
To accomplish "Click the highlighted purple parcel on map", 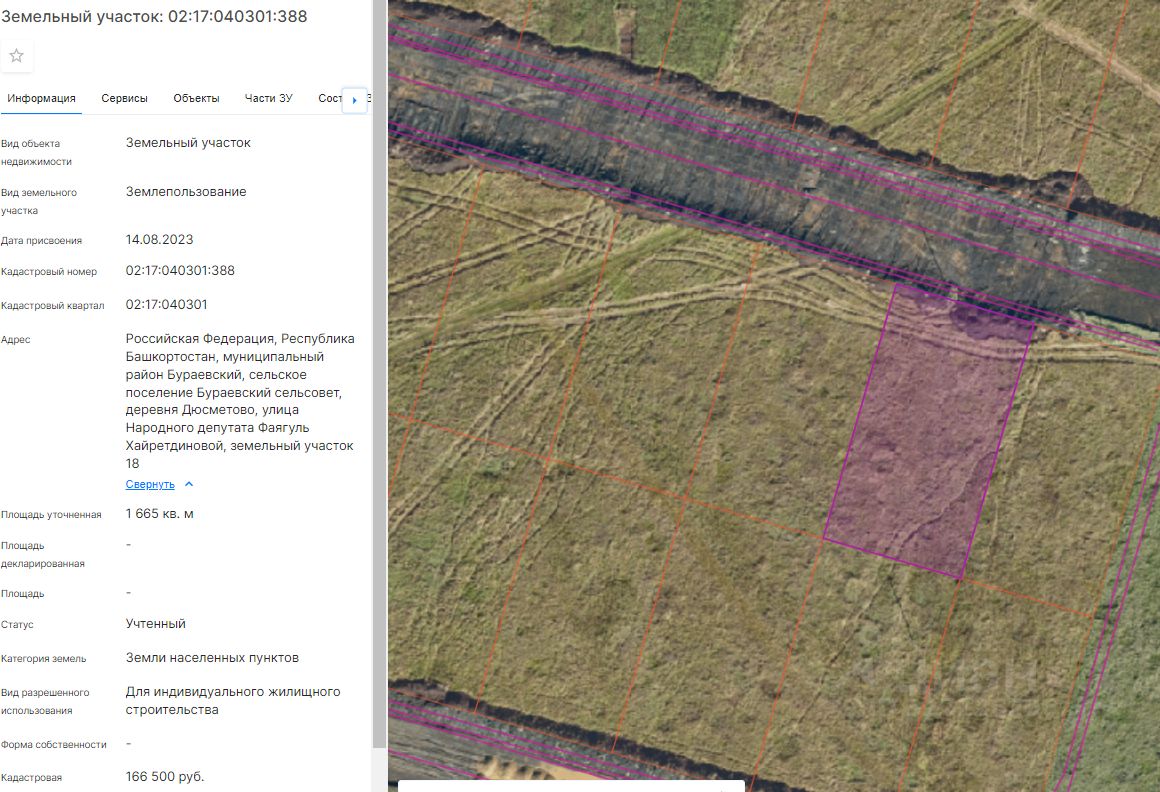I will click(928, 433).
